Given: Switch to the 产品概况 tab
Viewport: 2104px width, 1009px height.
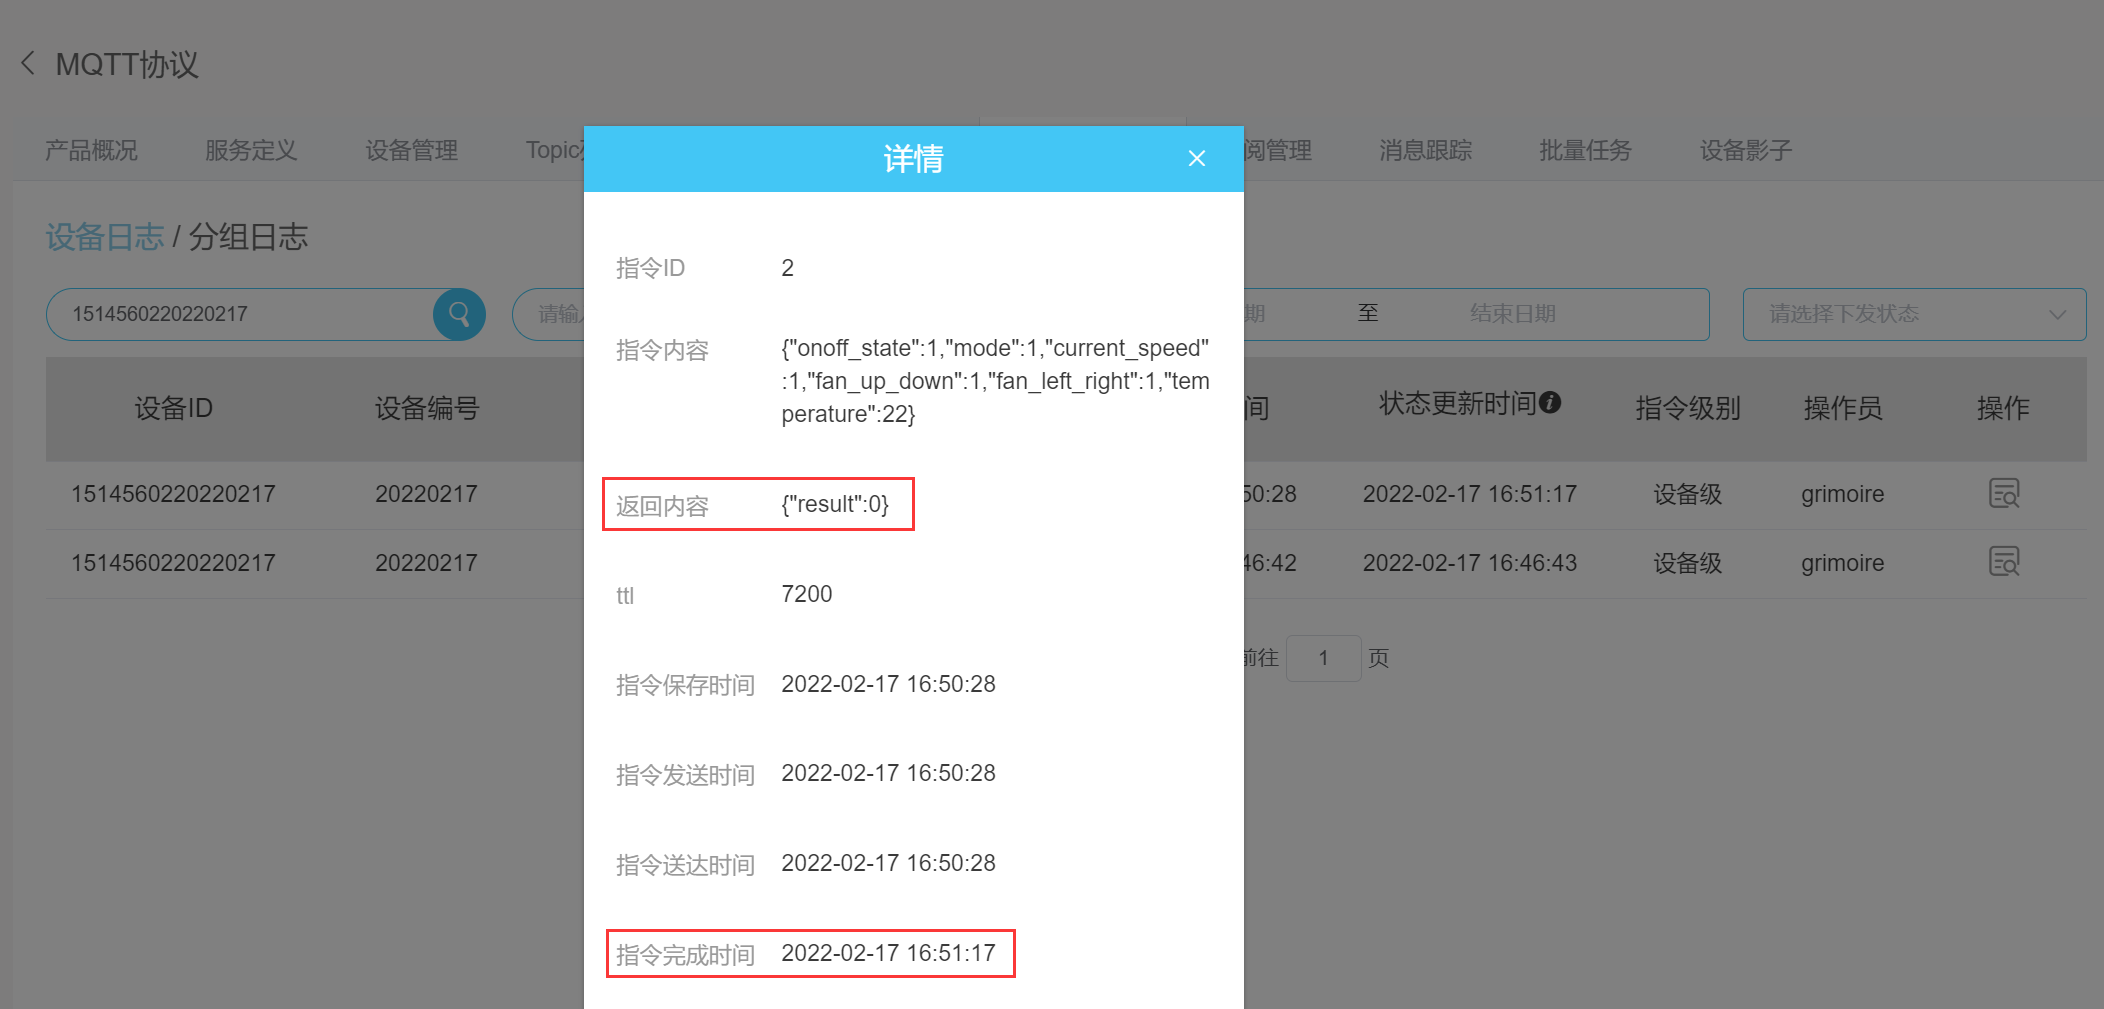Looking at the screenshot, I should 90,150.
